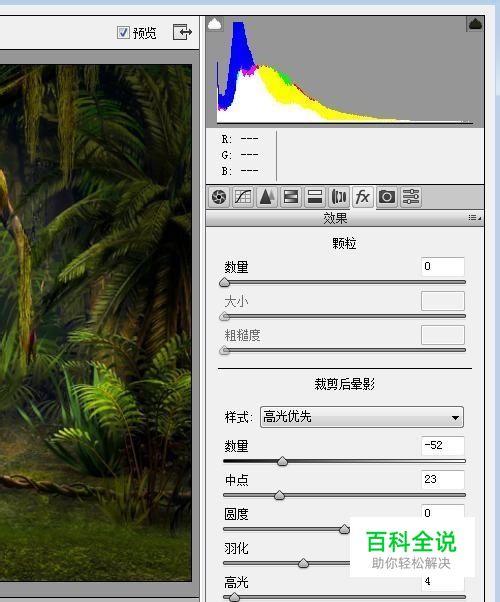This screenshot has height=602, width=500.
Task: Toggle highlight clipping warning in histogram
Action: click(475, 24)
